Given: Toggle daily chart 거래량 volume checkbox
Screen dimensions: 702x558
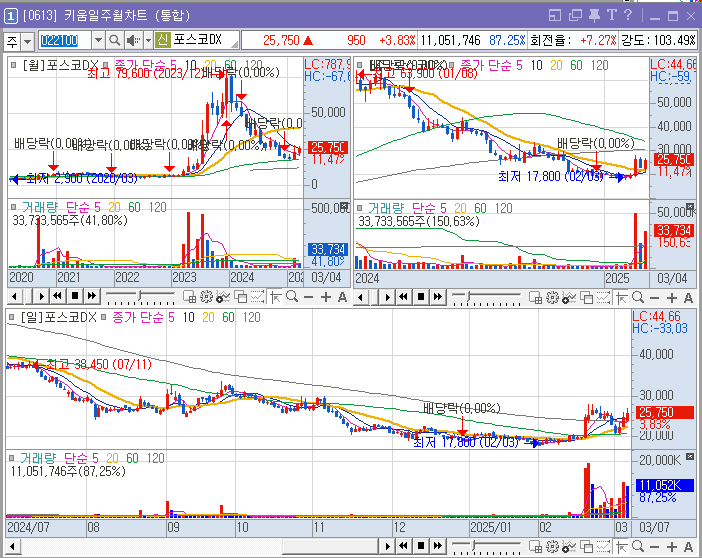Looking at the screenshot, I should (12, 458).
